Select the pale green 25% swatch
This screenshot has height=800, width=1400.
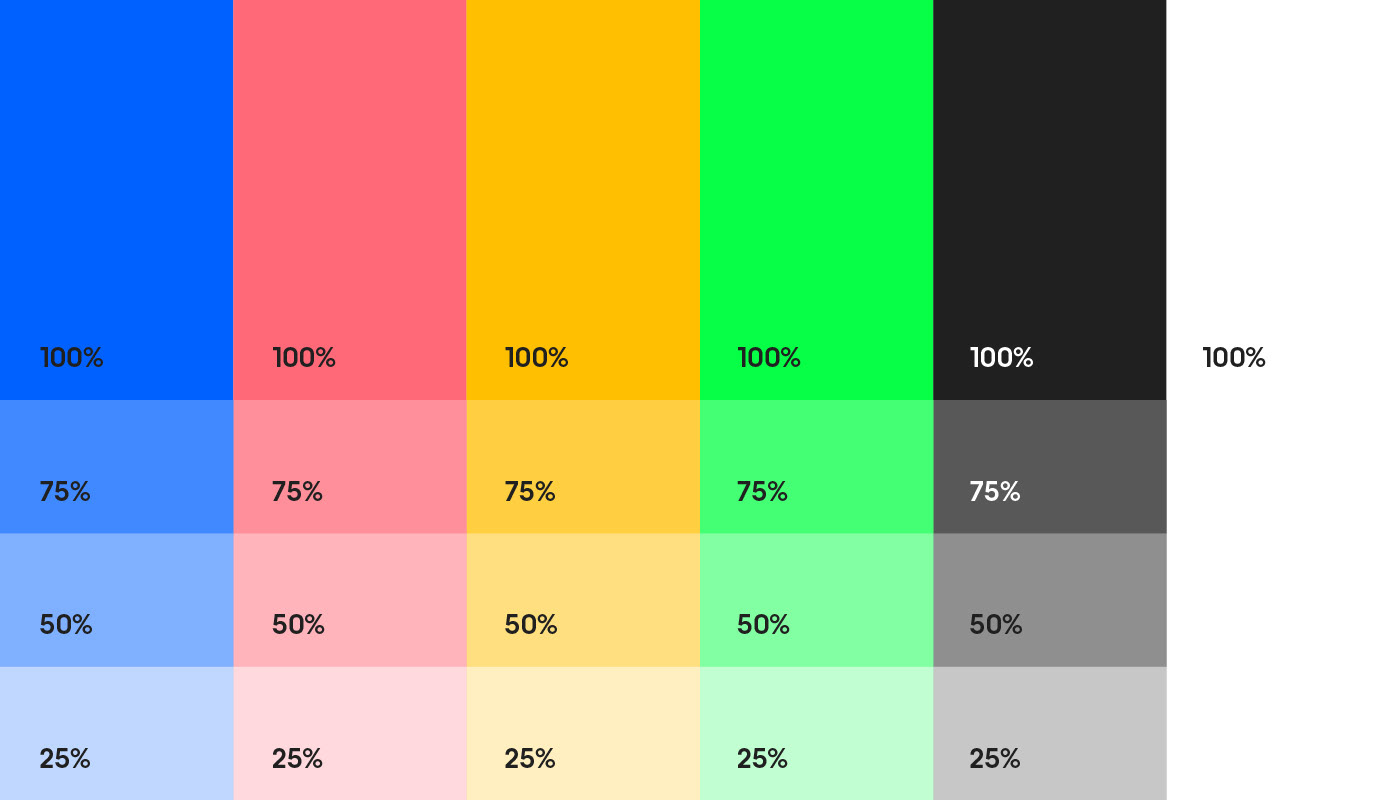(816, 733)
